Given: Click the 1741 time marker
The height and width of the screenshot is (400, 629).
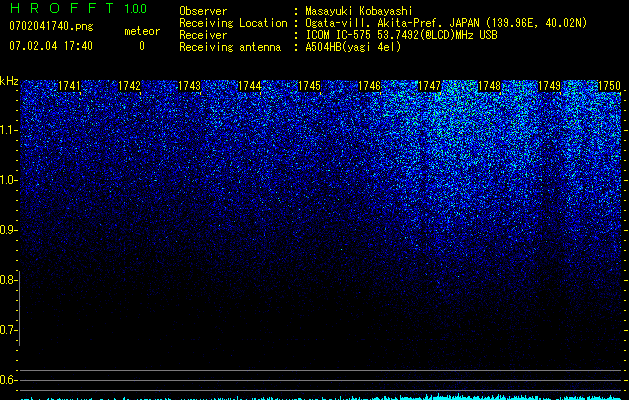Looking at the screenshot, I should 69,86.
